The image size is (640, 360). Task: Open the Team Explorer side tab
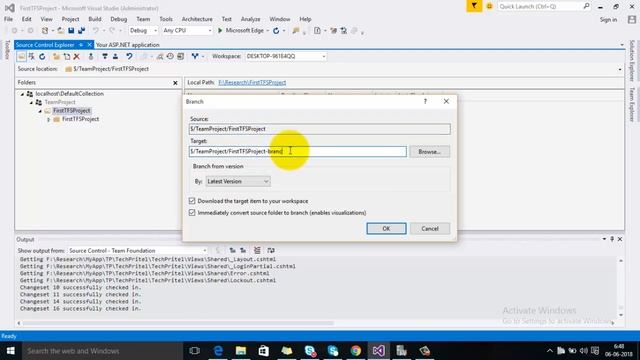click(632, 105)
